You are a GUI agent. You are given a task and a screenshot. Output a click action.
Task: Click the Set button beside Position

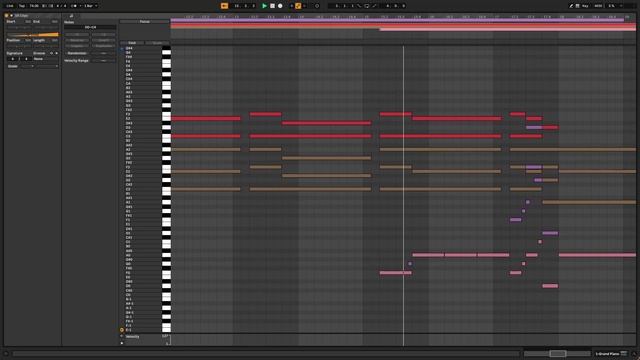point(28,40)
